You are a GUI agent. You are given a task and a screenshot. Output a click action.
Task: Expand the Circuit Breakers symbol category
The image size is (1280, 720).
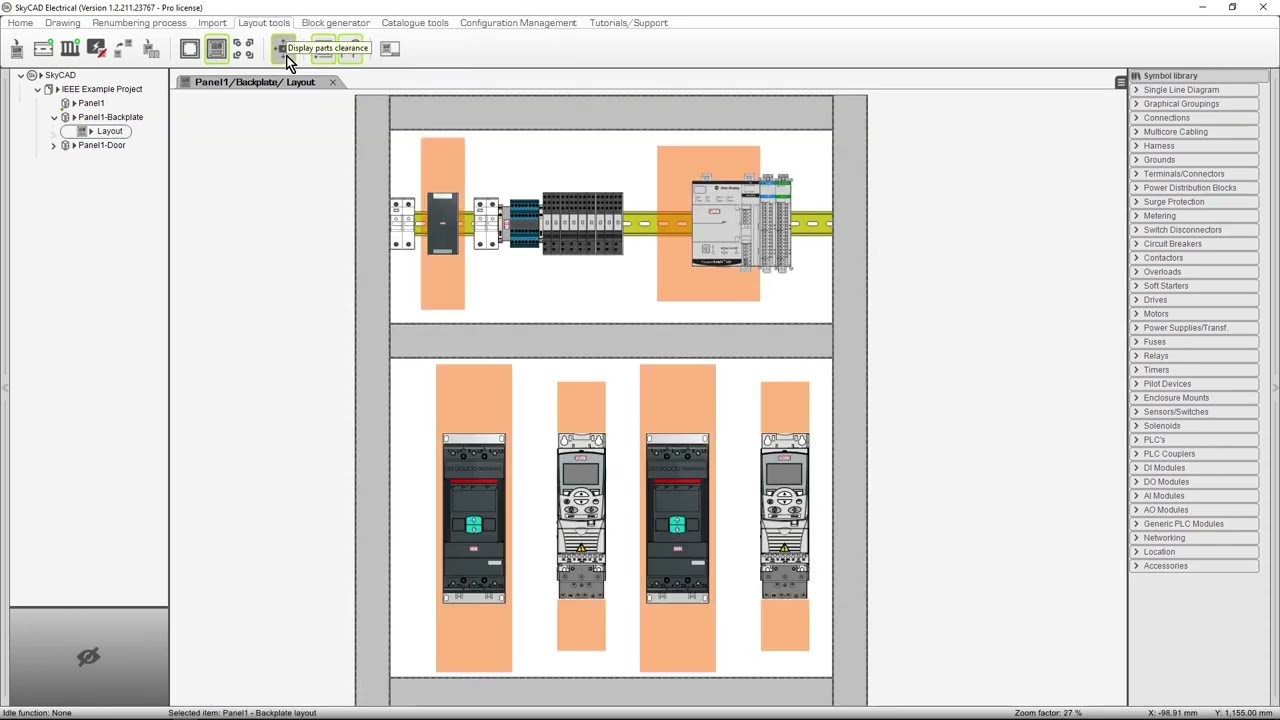1136,244
